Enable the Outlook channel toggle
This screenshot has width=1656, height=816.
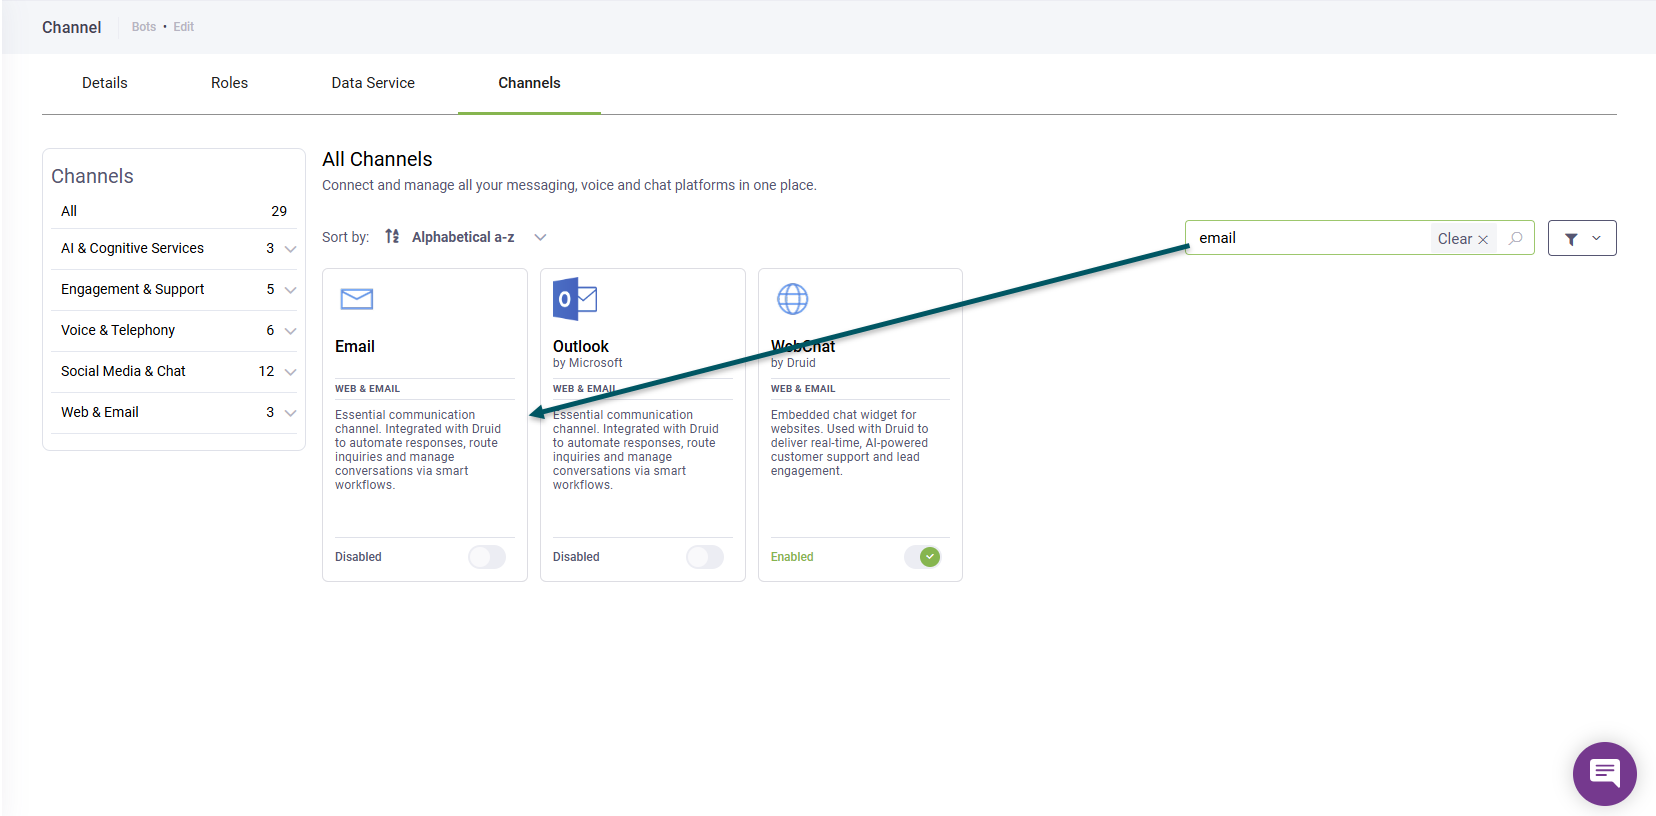click(705, 557)
